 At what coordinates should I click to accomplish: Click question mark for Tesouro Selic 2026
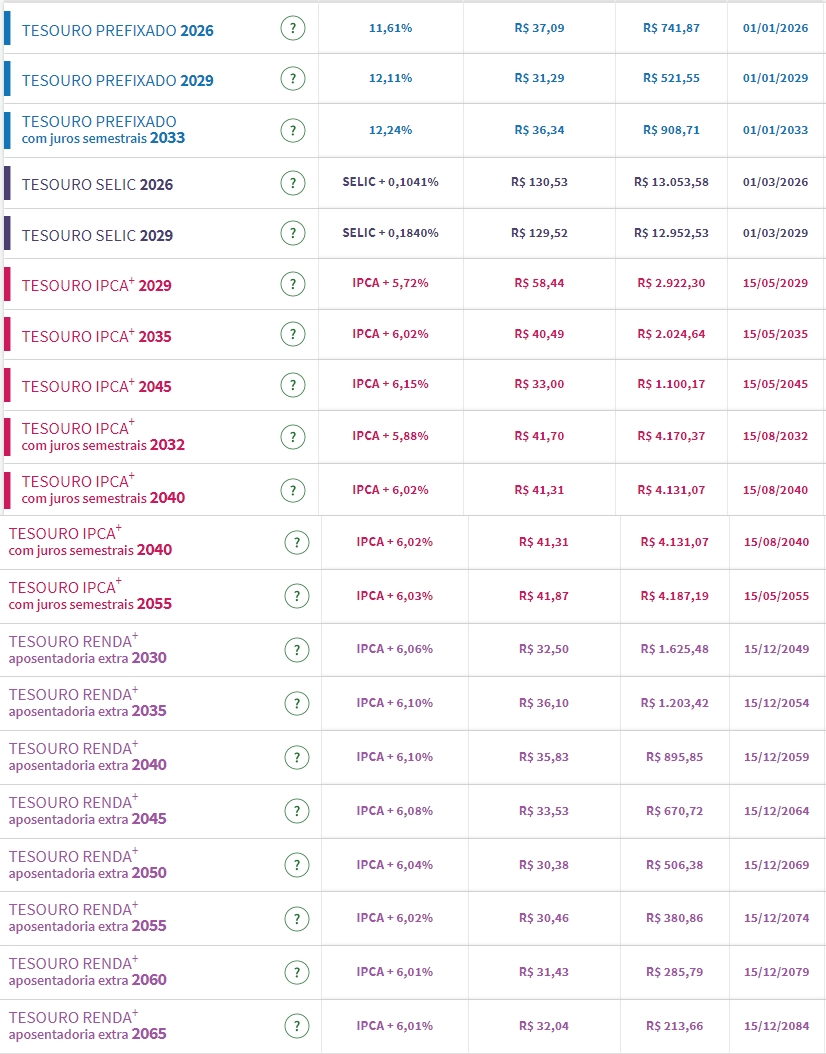pyautogui.click(x=292, y=182)
